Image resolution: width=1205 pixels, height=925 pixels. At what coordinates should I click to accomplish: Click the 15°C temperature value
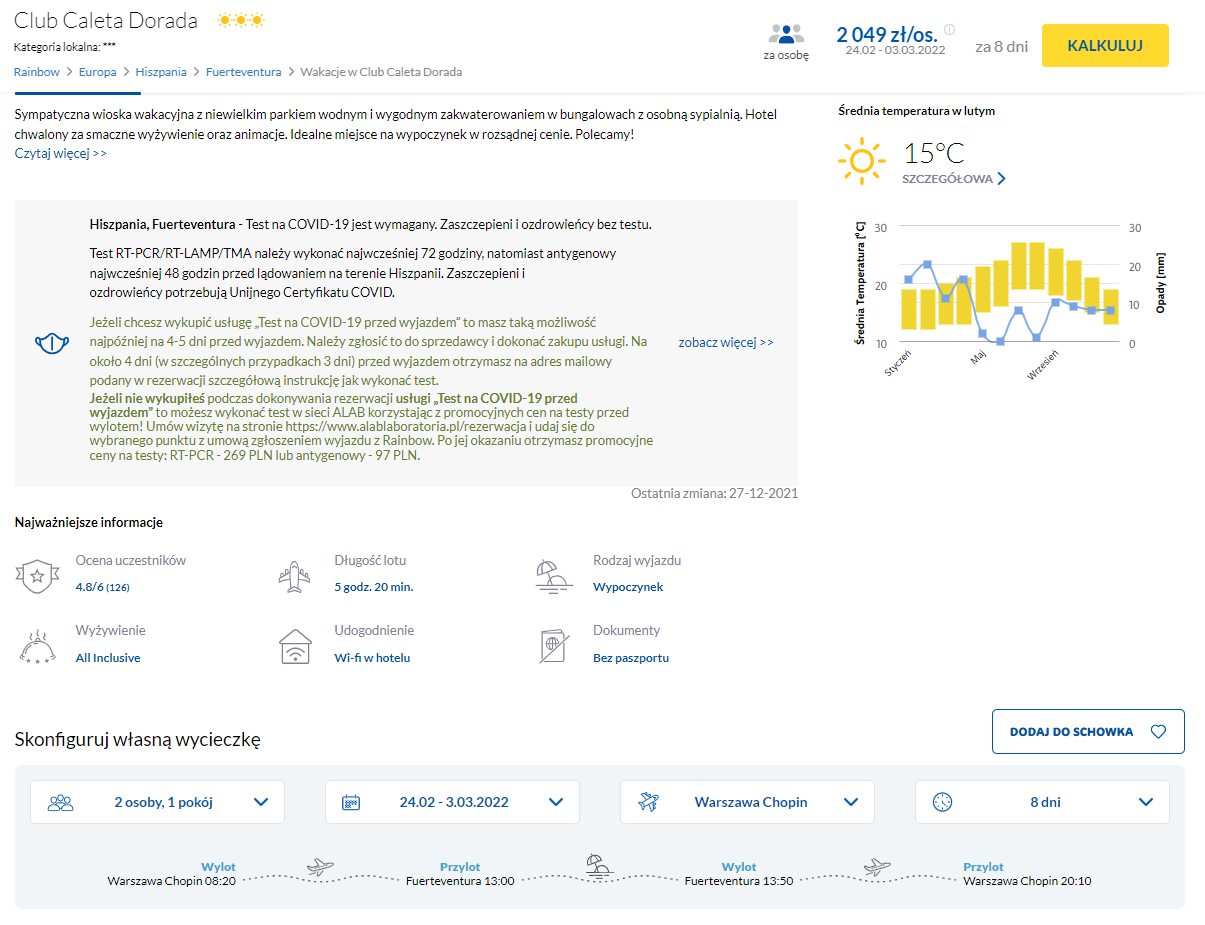[934, 153]
